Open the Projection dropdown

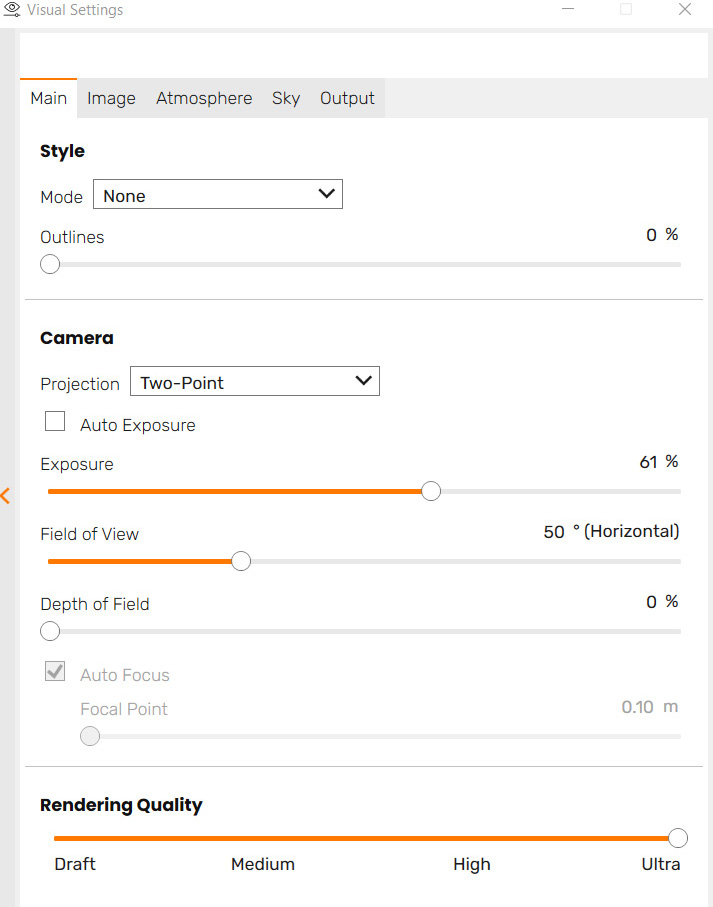255,382
